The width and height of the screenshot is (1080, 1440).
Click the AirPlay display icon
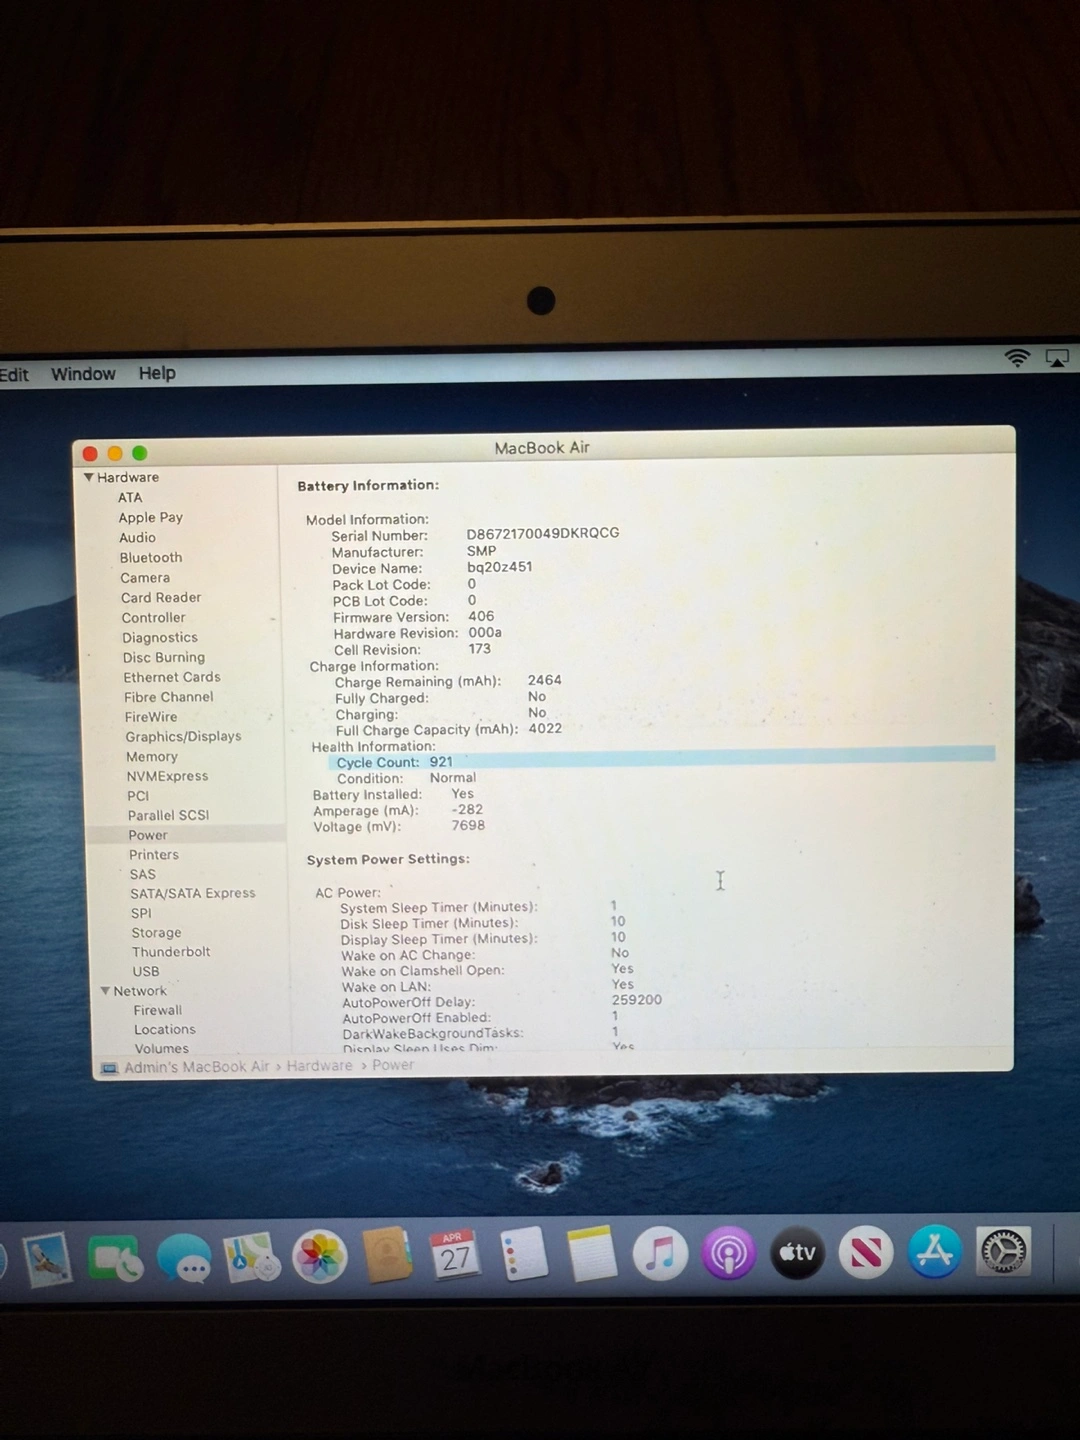1057,358
